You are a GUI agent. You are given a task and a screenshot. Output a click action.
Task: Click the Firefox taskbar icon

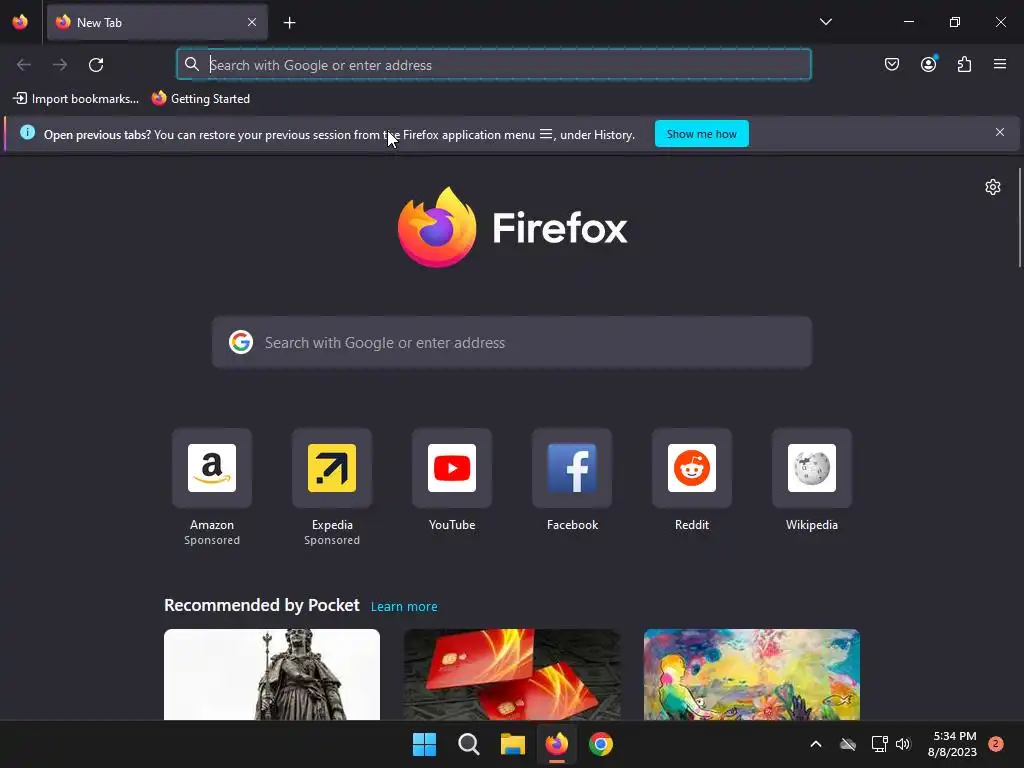coord(557,744)
